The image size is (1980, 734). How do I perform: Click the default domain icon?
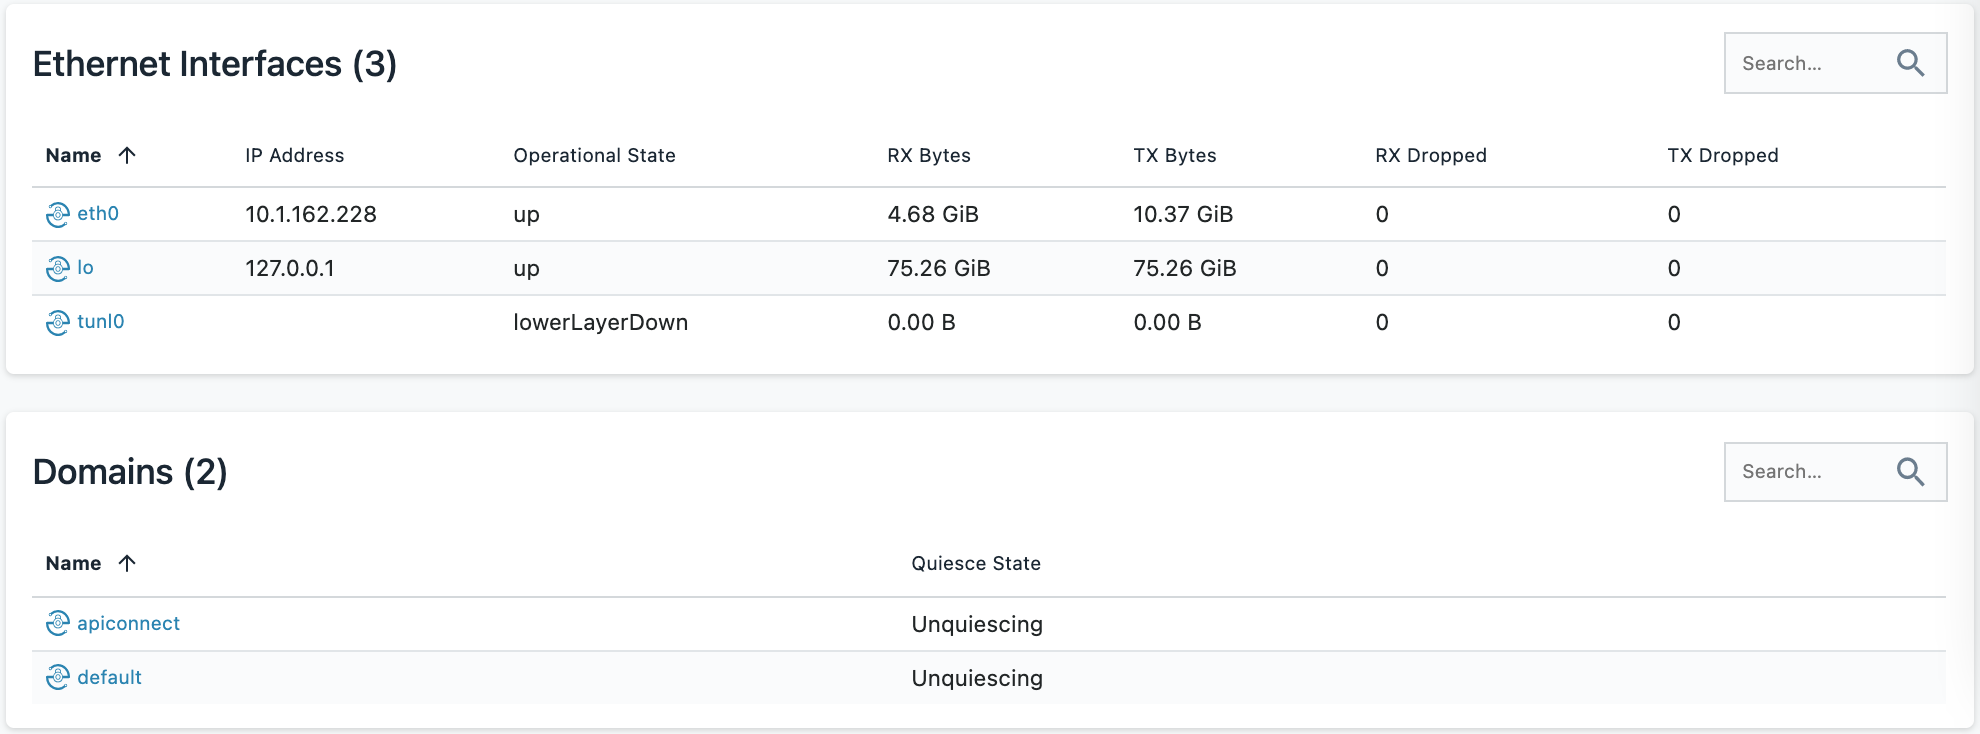pos(58,678)
